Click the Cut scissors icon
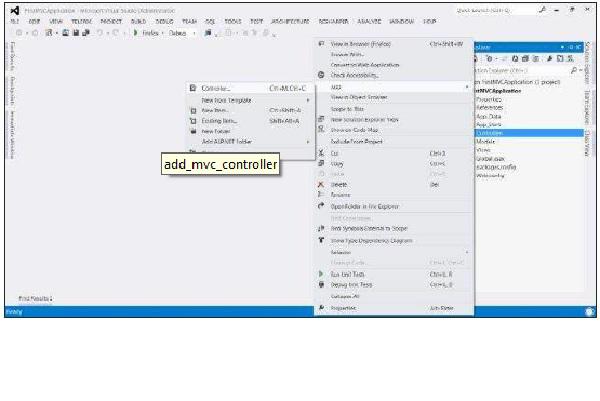The width and height of the screenshot is (600, 401). tap(321, 153)
